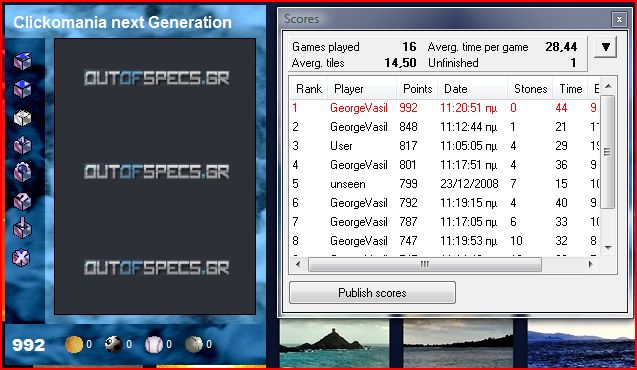Click the Publish scores button
Viewport: 637px width, 370px height.
pos(372,292)
